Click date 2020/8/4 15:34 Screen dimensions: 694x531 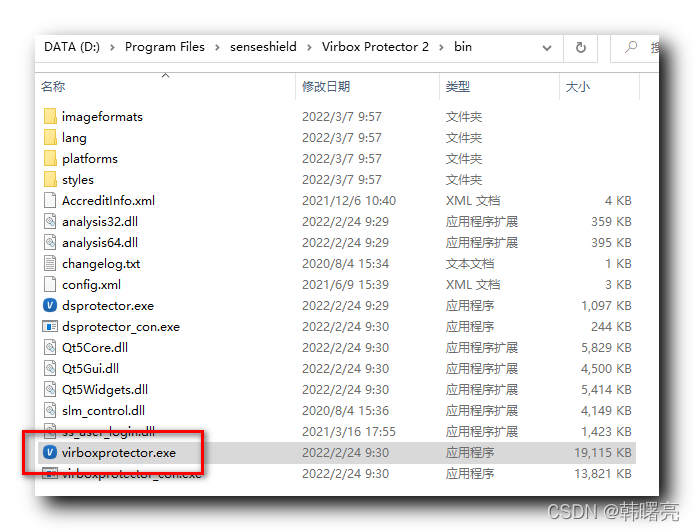[345, 264]
